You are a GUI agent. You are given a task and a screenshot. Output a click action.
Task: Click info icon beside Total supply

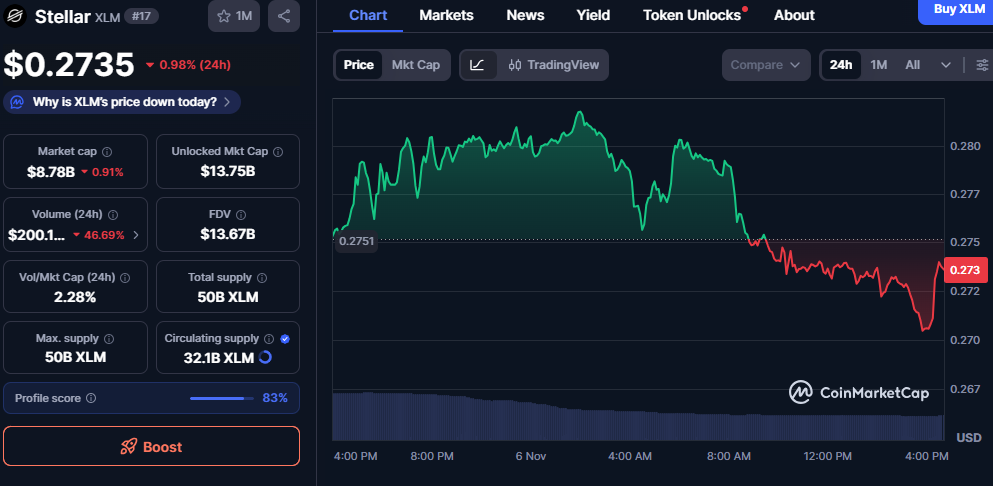(x=262, y=277)
